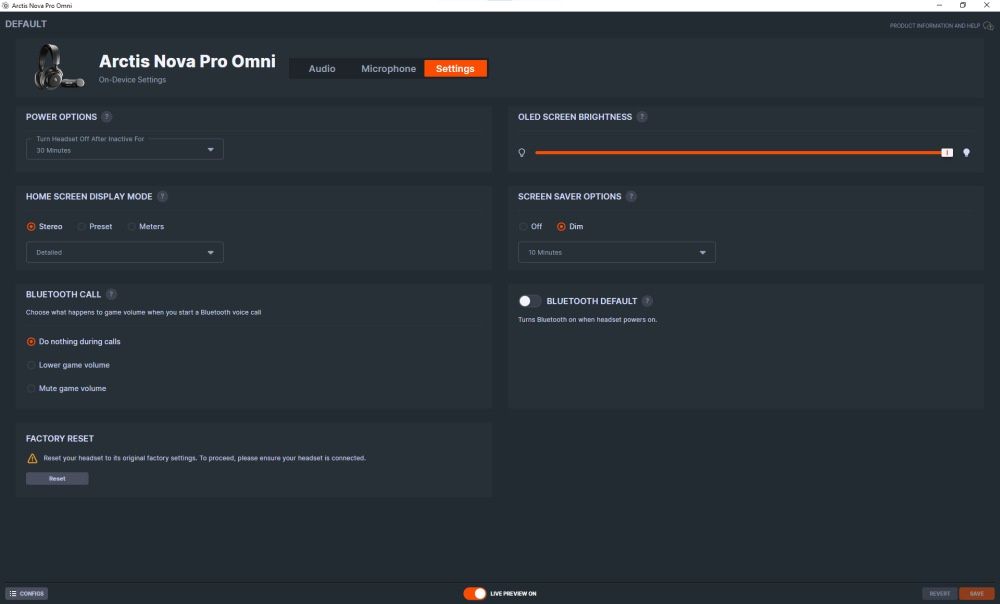Click the bright lightbulb brightness icon
Screen dimensions: 1000x604
click(966, 152)
